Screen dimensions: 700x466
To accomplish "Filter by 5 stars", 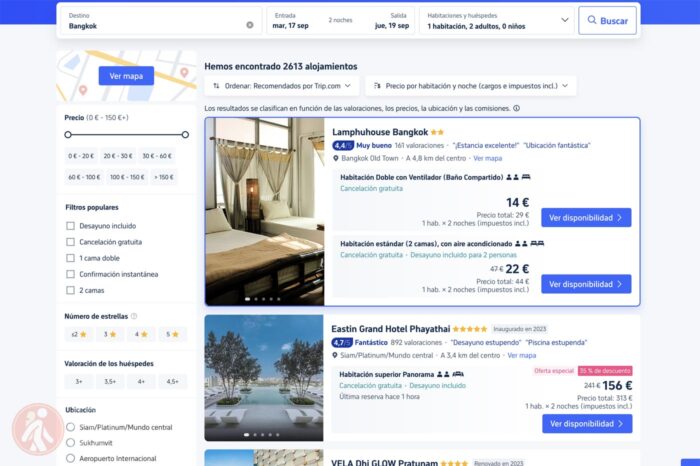I will click(x=173, y=334).
